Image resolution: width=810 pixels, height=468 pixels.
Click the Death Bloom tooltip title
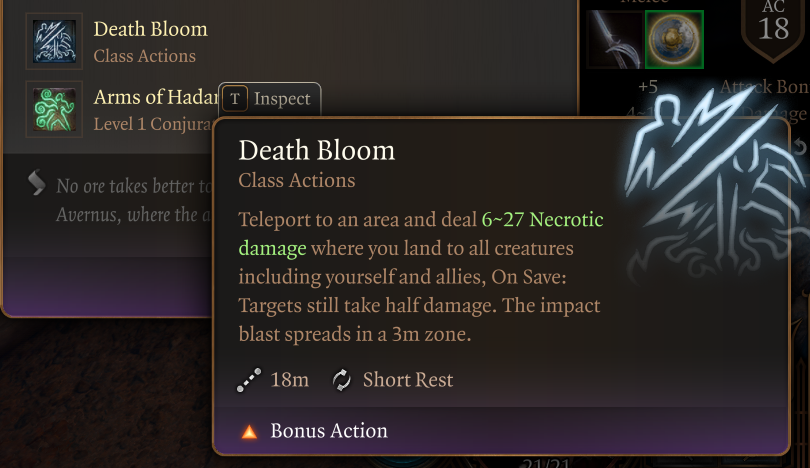tap(316, 151)
